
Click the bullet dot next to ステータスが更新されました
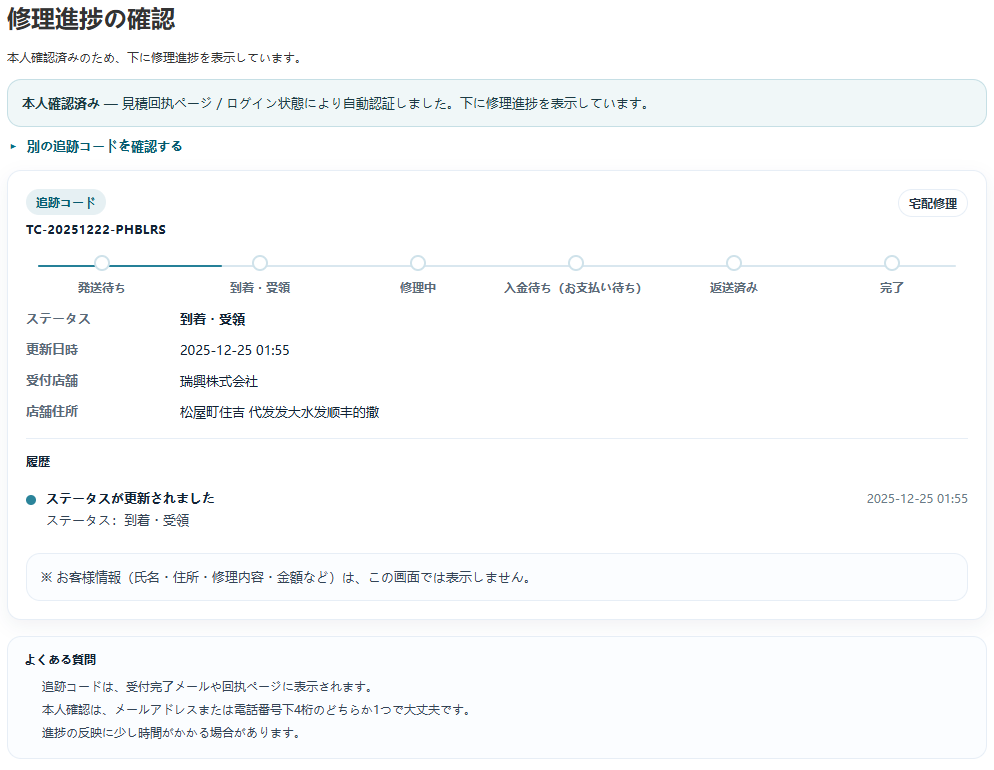(31, 497)
